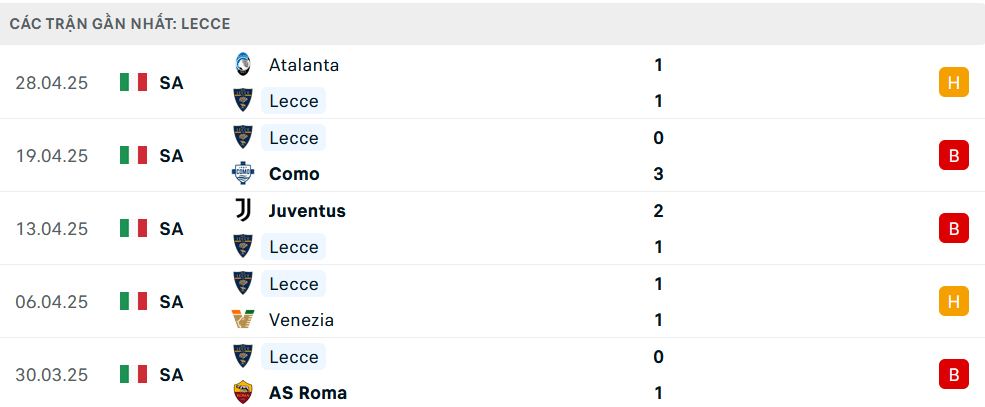This screenshot has width=985, height=407.
Task: Open the AS Roma team link
Action: pos(308,393)
